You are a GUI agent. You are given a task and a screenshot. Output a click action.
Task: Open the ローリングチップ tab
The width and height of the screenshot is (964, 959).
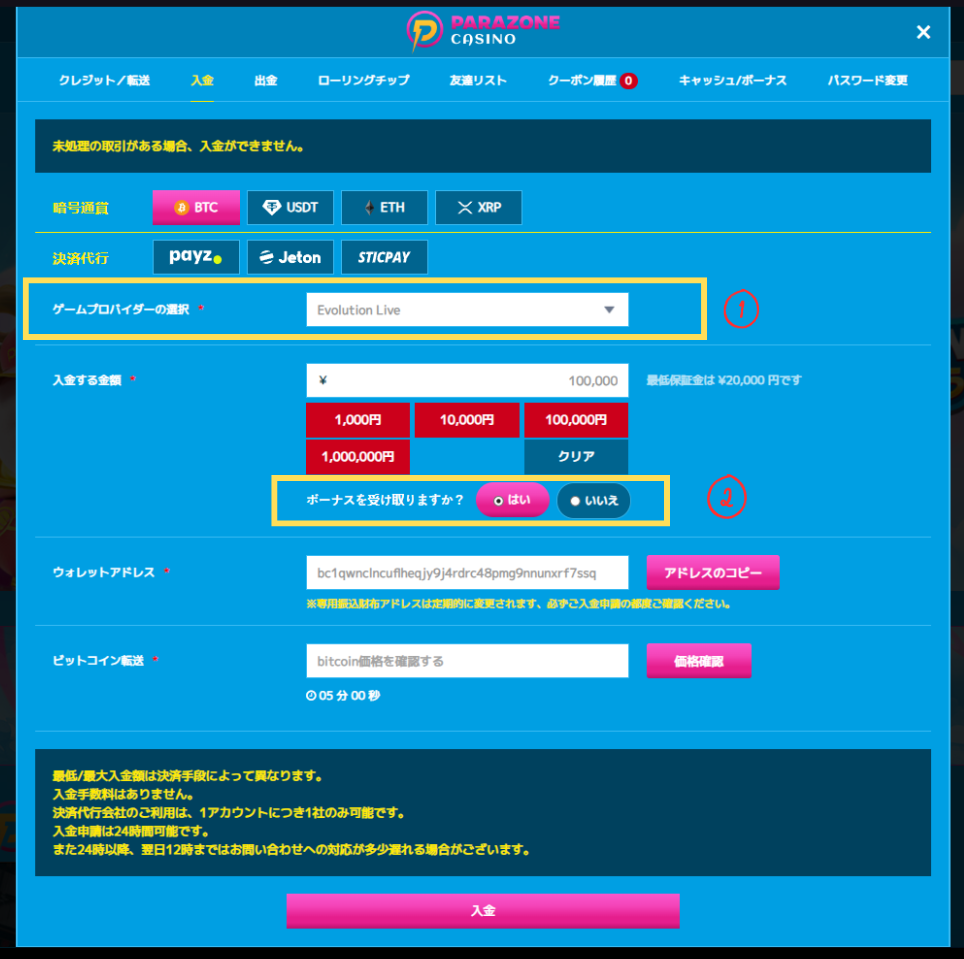pos(363,81)
